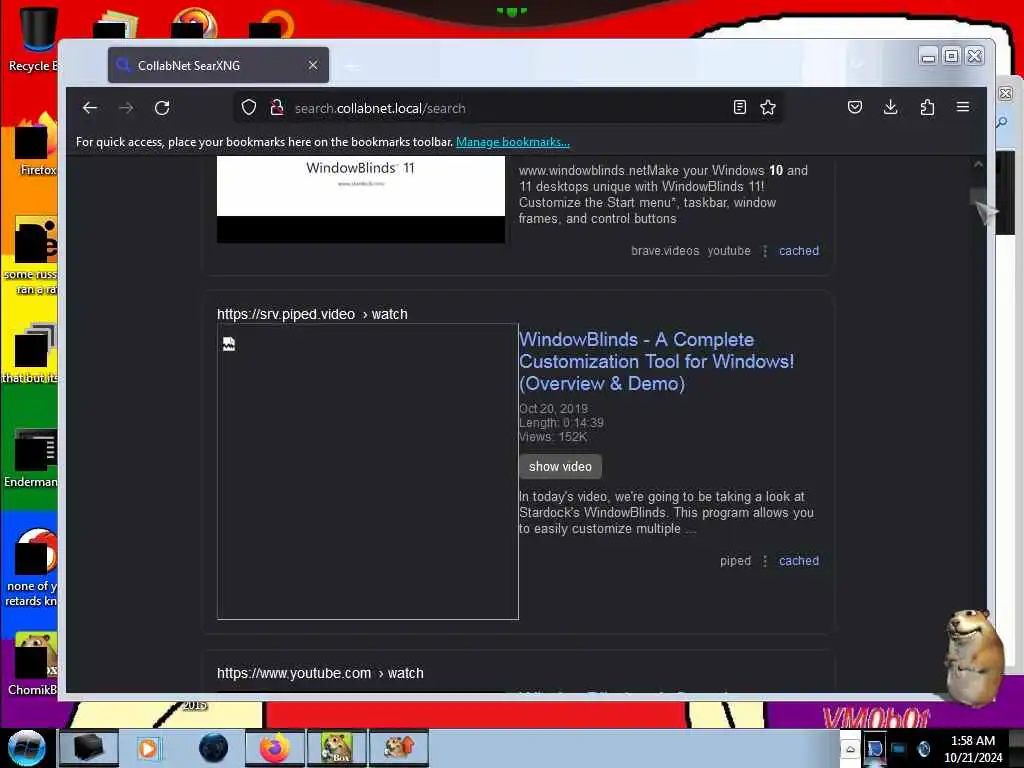Click the scrollbar up arrow

[x=978, y=165]
